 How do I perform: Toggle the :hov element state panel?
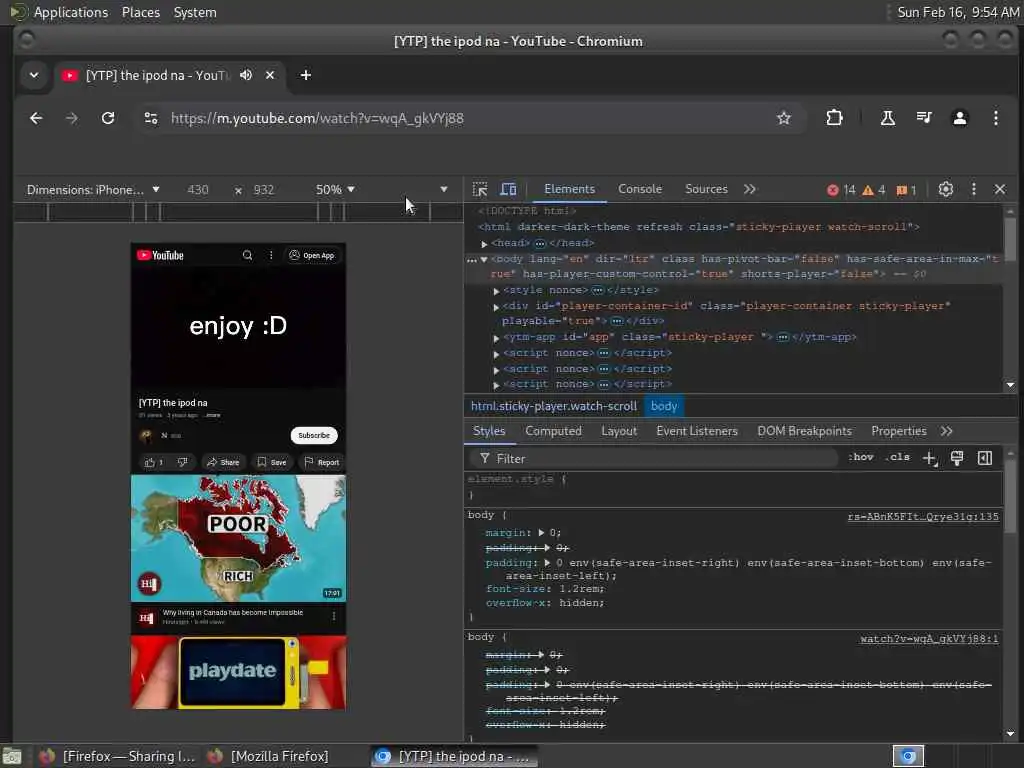click(x=861, y=458)
